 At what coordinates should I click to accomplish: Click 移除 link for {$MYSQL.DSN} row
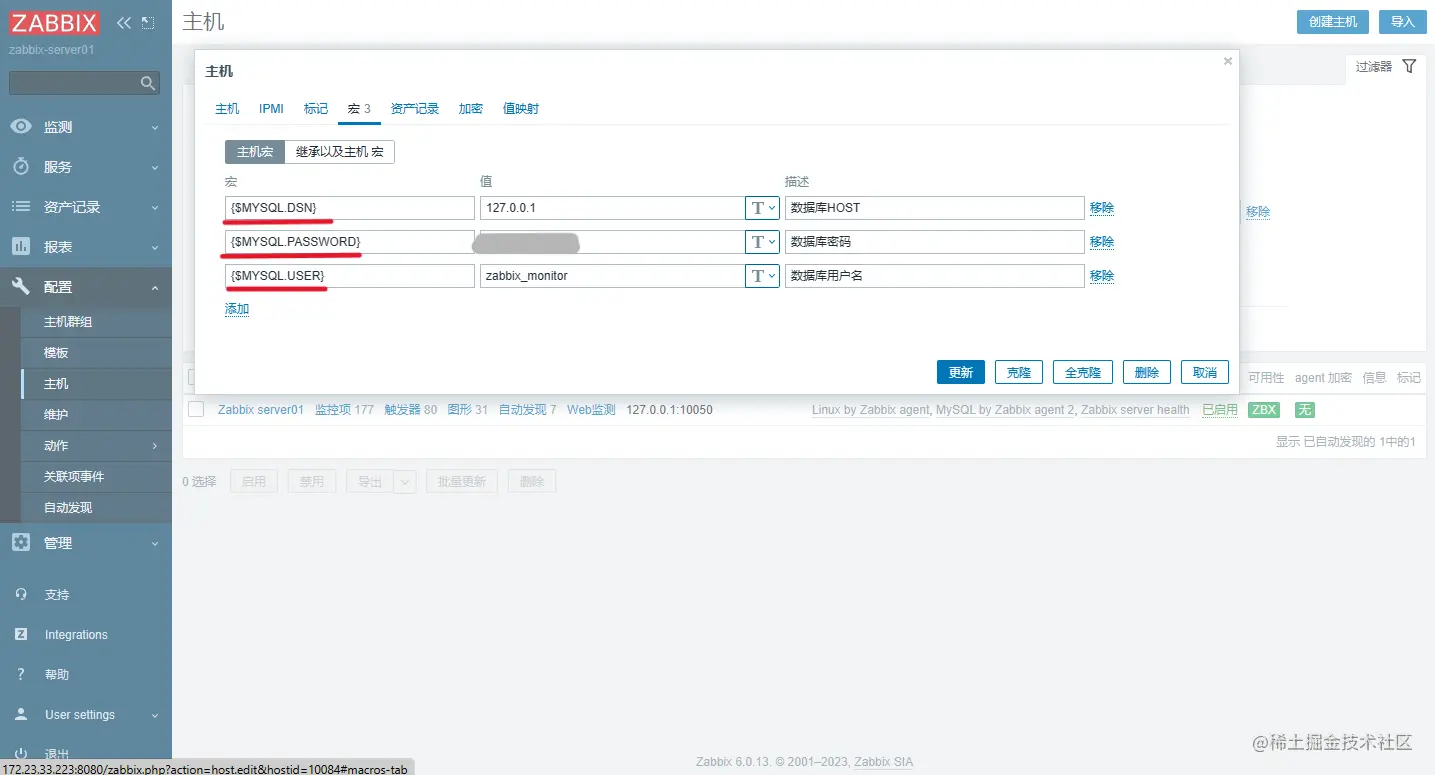1102,208
